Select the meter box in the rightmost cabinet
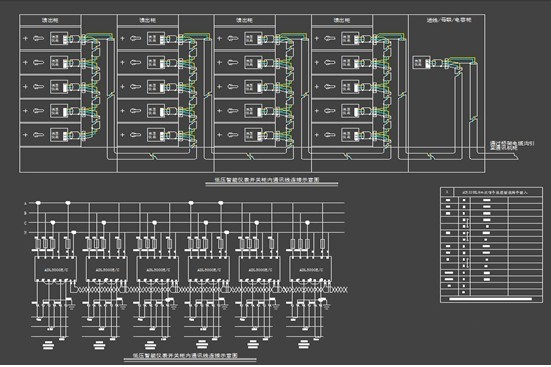The width and height of the screenshot is (551, 367). tap(421, 63)
